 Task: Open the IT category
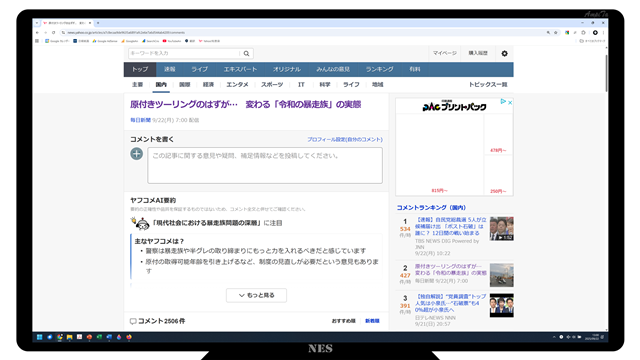(x=301, y=84)
